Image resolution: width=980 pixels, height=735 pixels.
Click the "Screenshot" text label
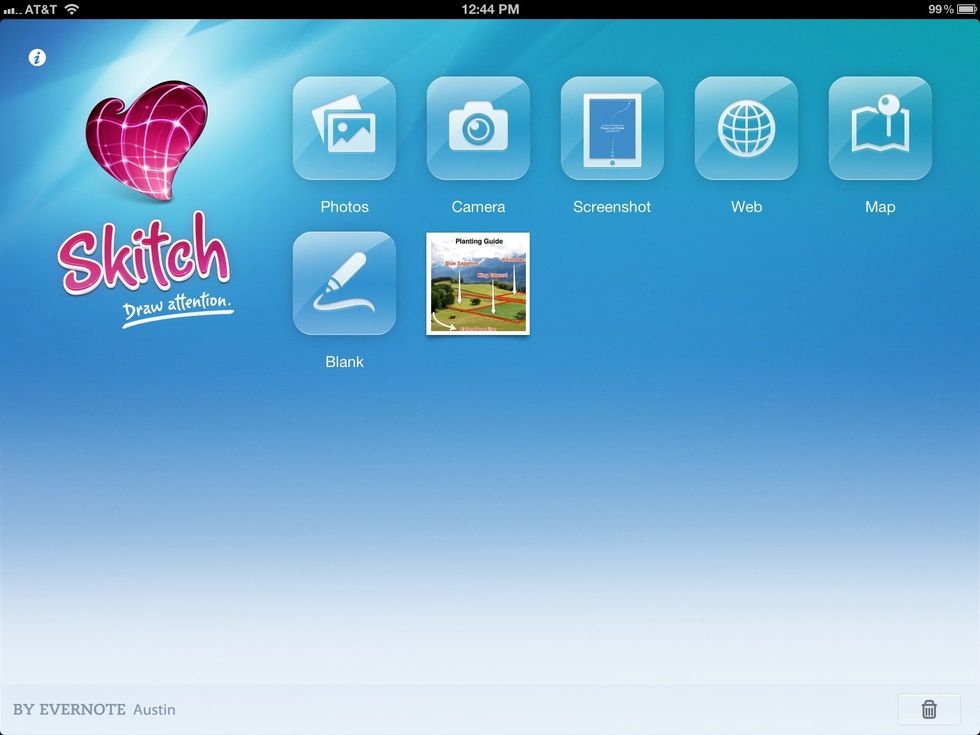click(612, 207)
